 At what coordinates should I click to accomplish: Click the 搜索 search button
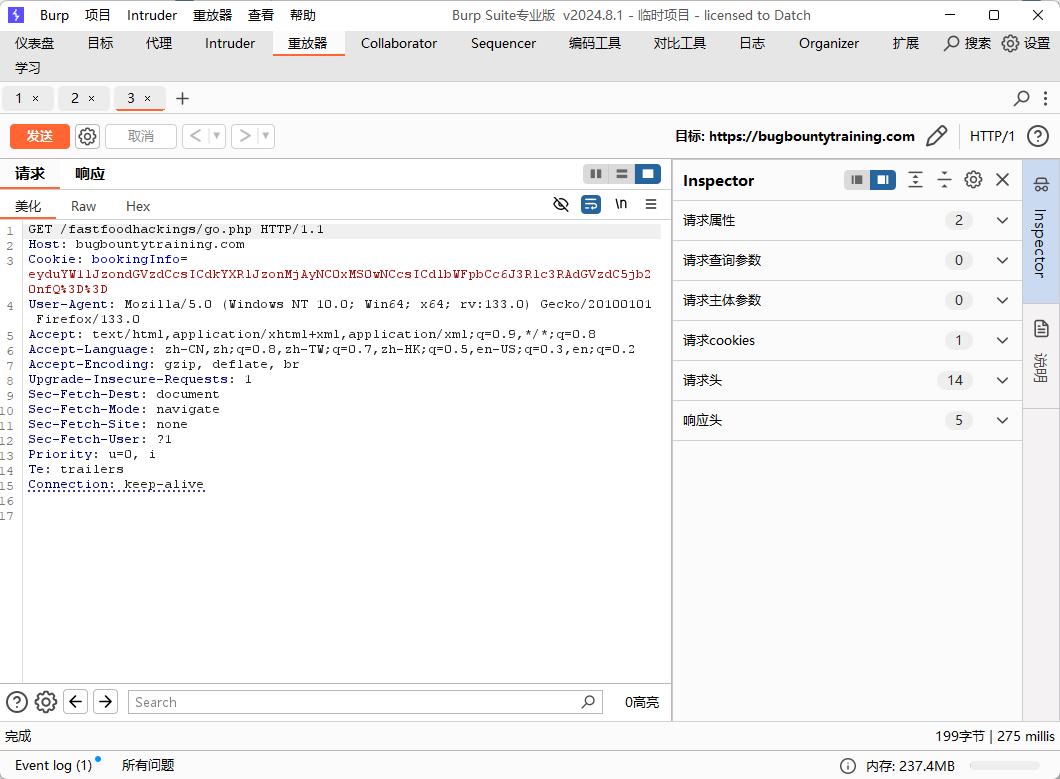(967, 43)
